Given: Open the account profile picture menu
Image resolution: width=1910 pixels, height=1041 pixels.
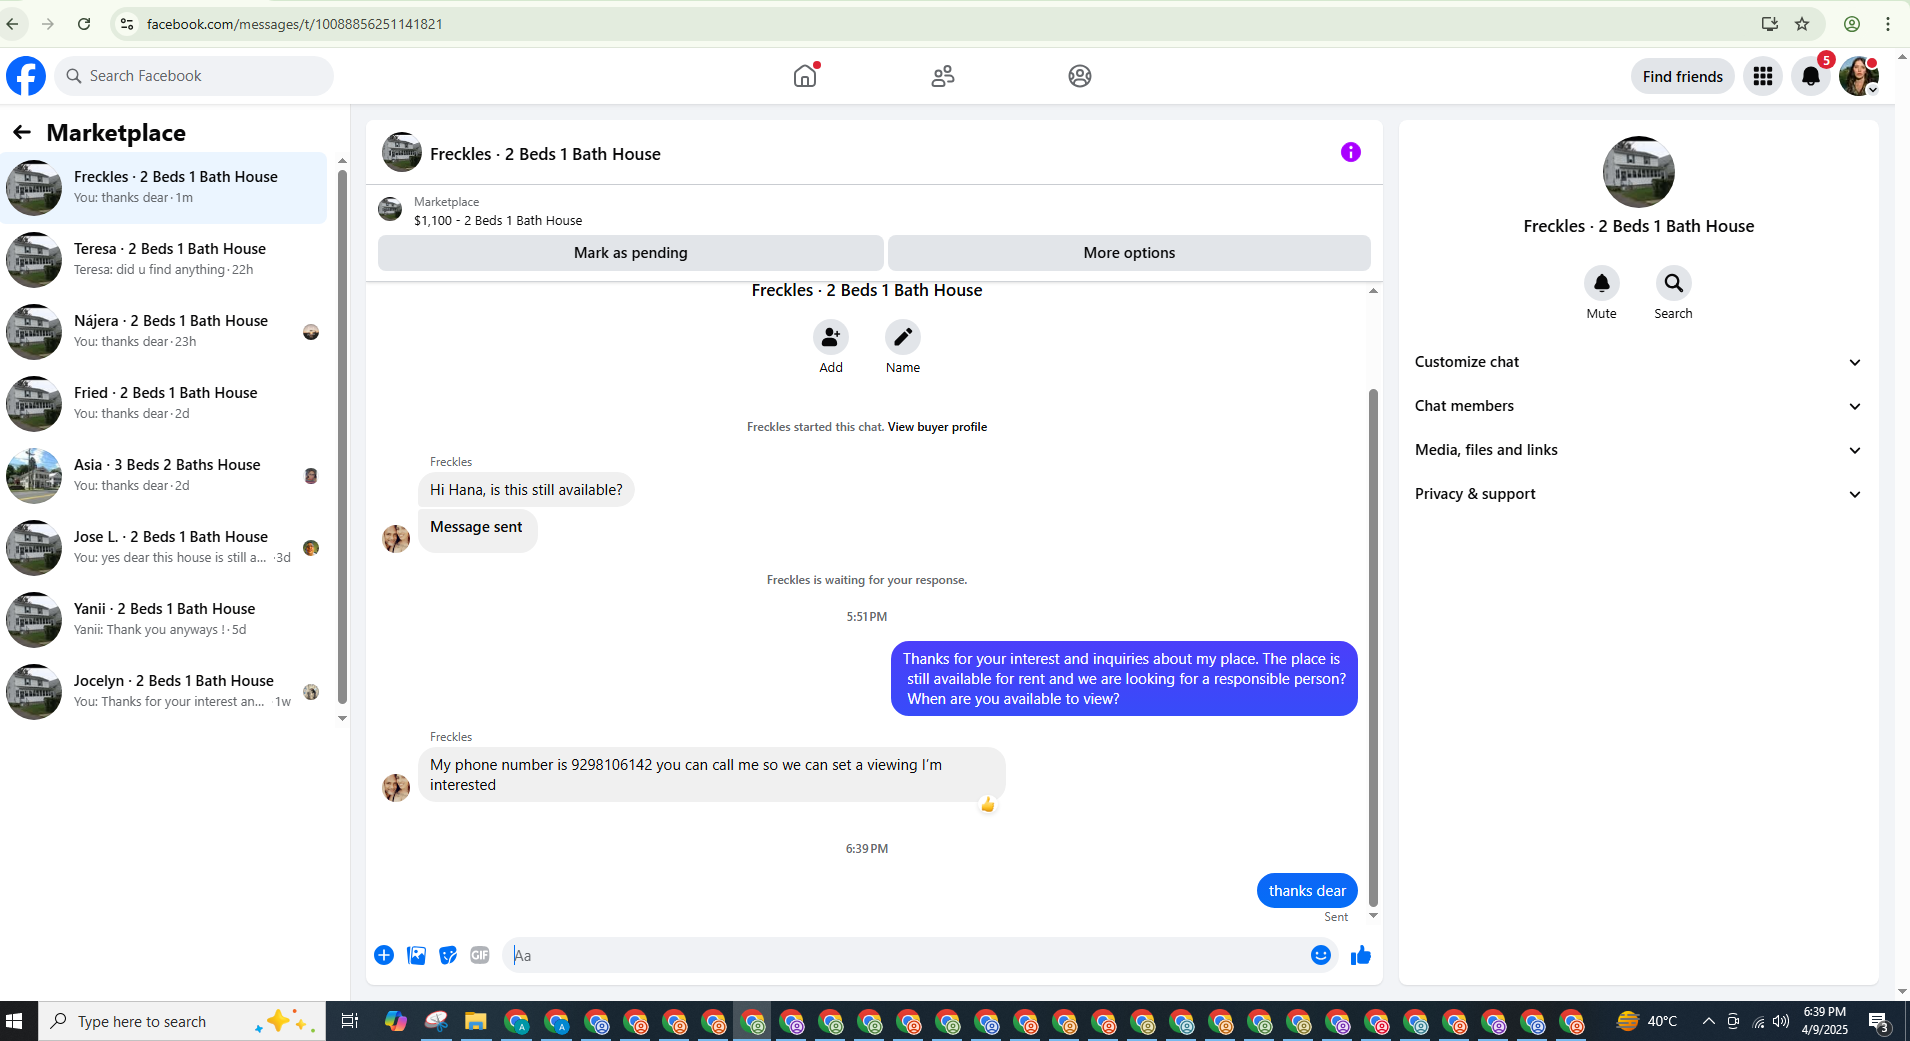Looking at the screenshot, I should (x=1859, y=76).
